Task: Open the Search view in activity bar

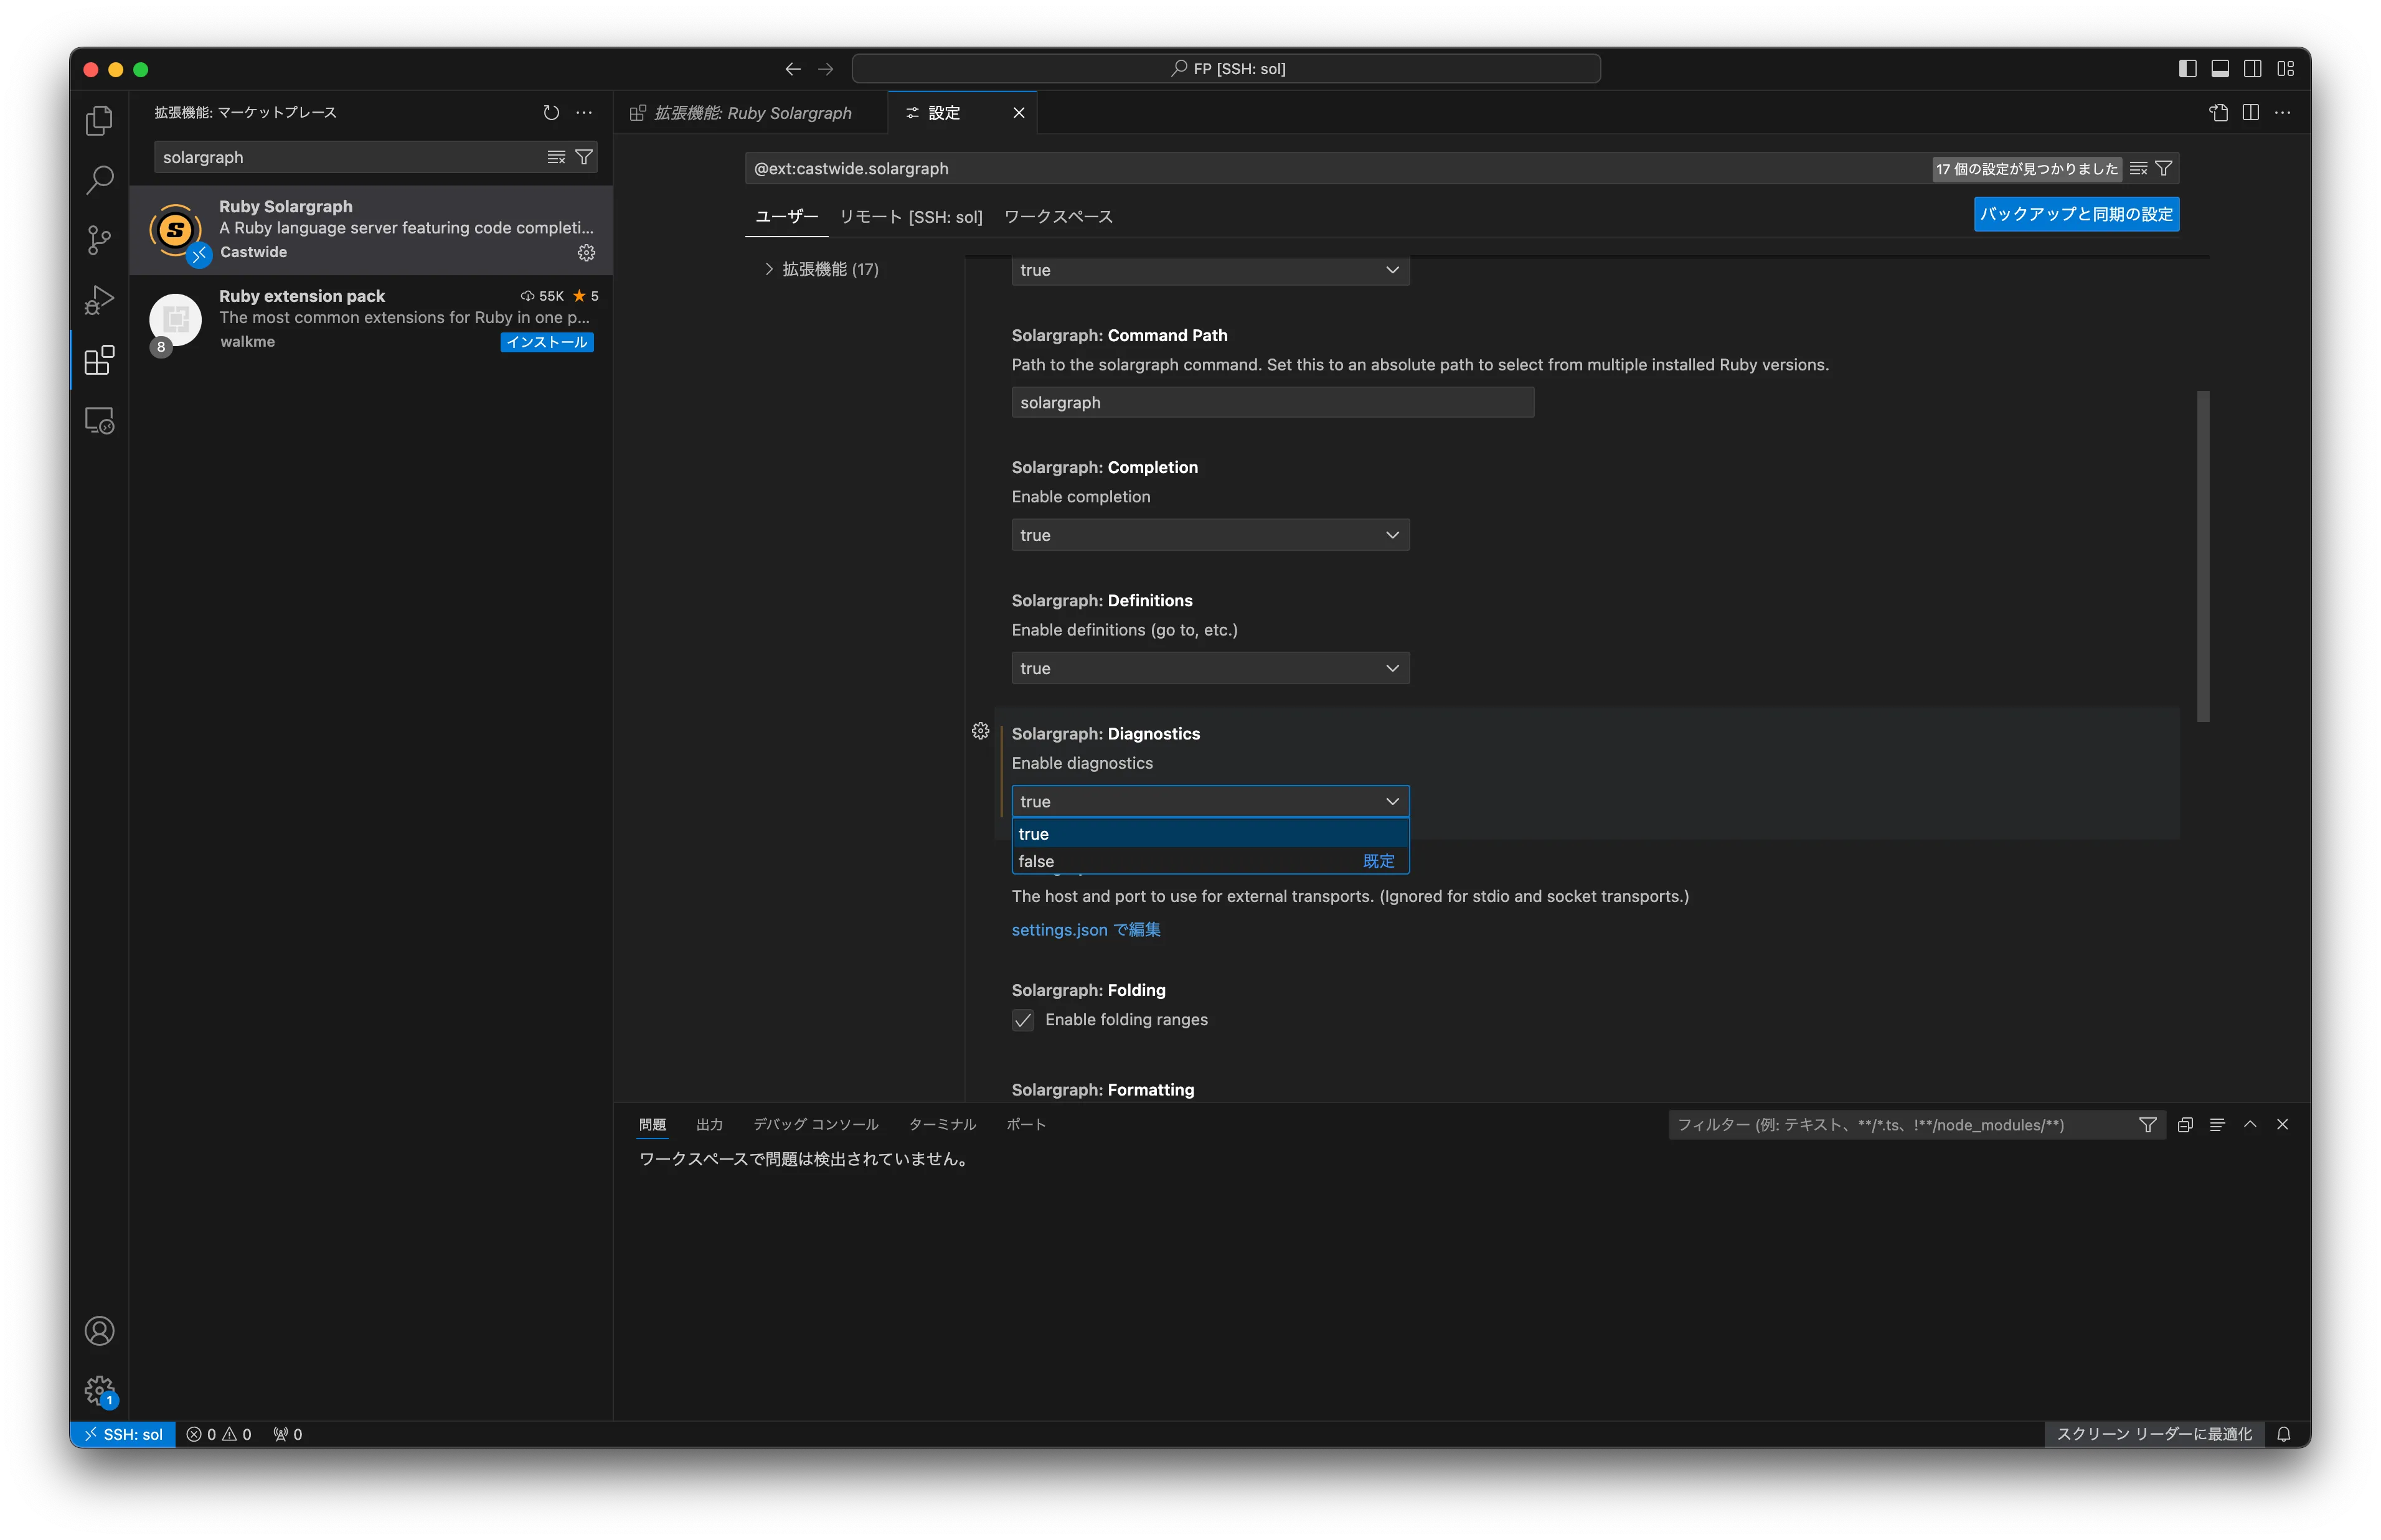Action: point(99,180)
